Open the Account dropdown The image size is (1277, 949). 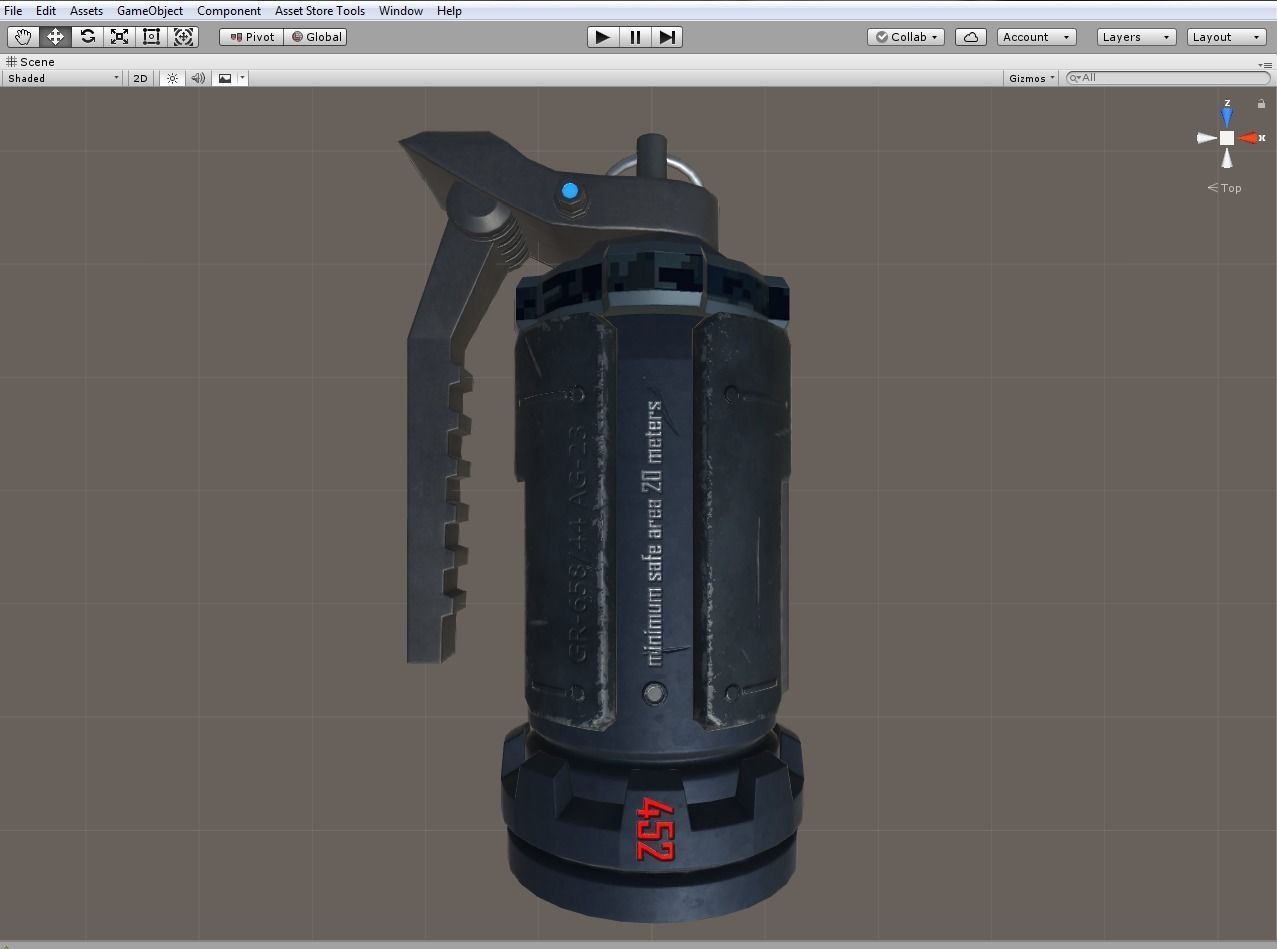pos(1036,37)
